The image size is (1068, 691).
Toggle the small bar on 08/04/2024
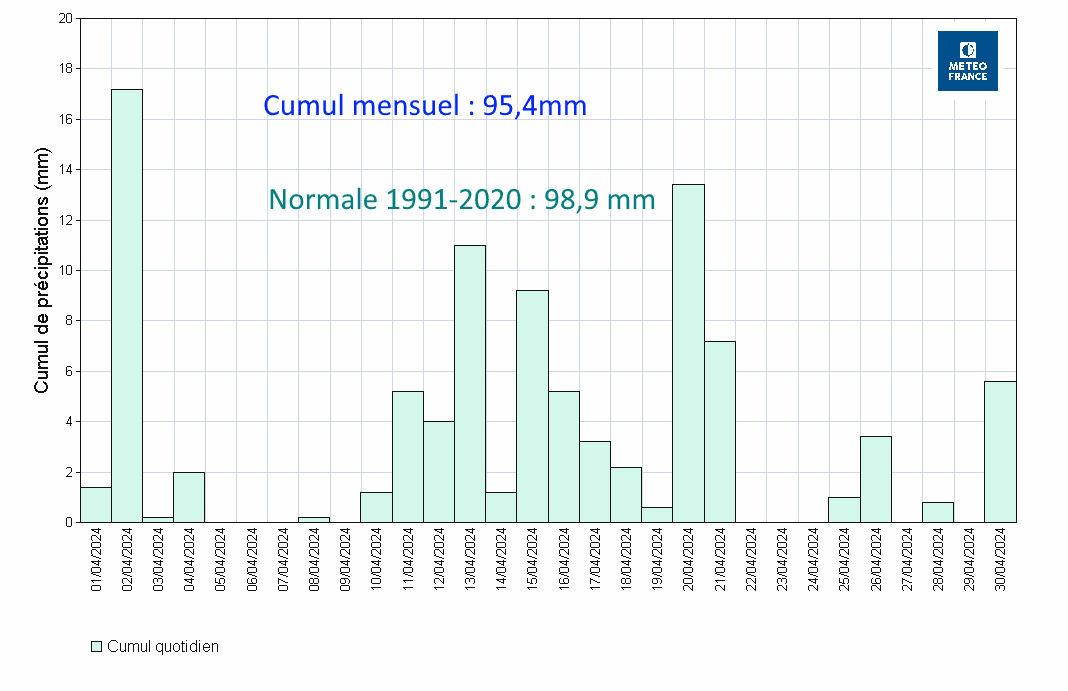point(313,518)
